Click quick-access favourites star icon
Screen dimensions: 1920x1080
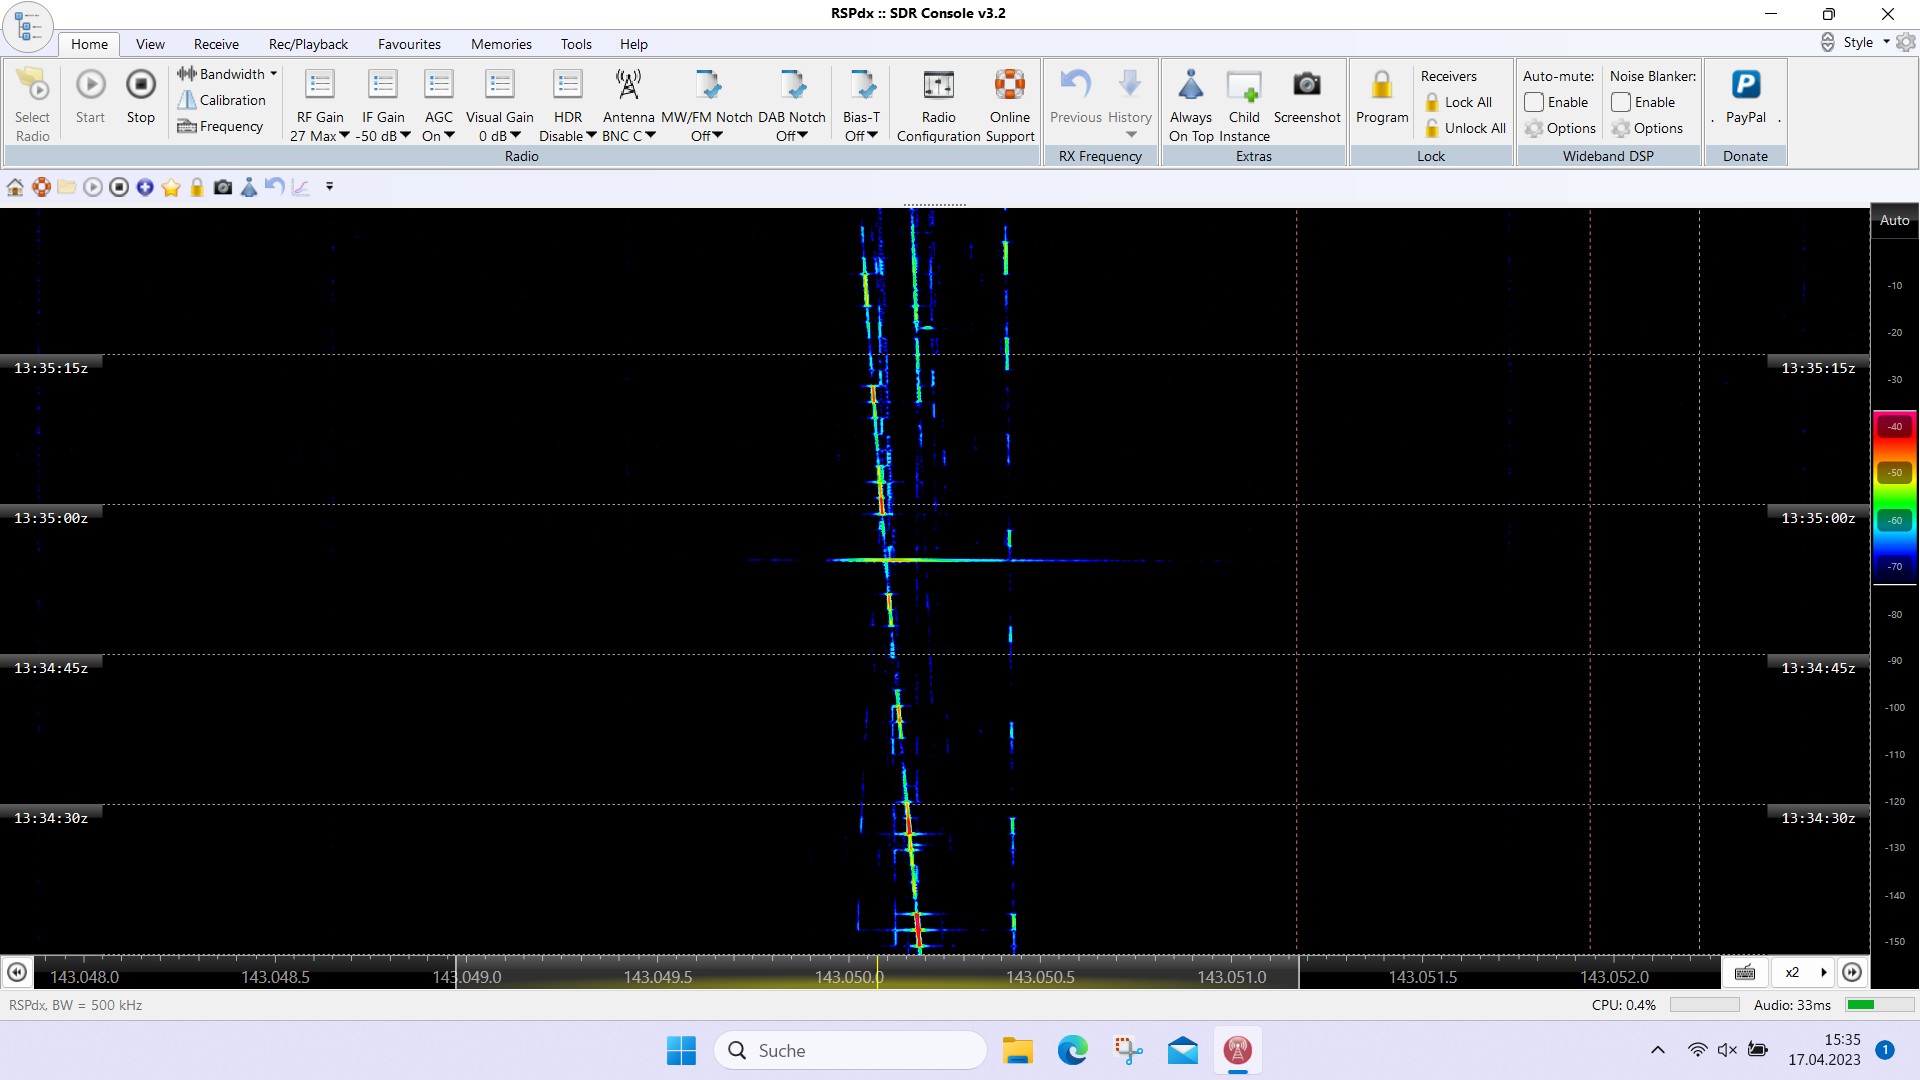pyautogui.click(x=171, y=187)
